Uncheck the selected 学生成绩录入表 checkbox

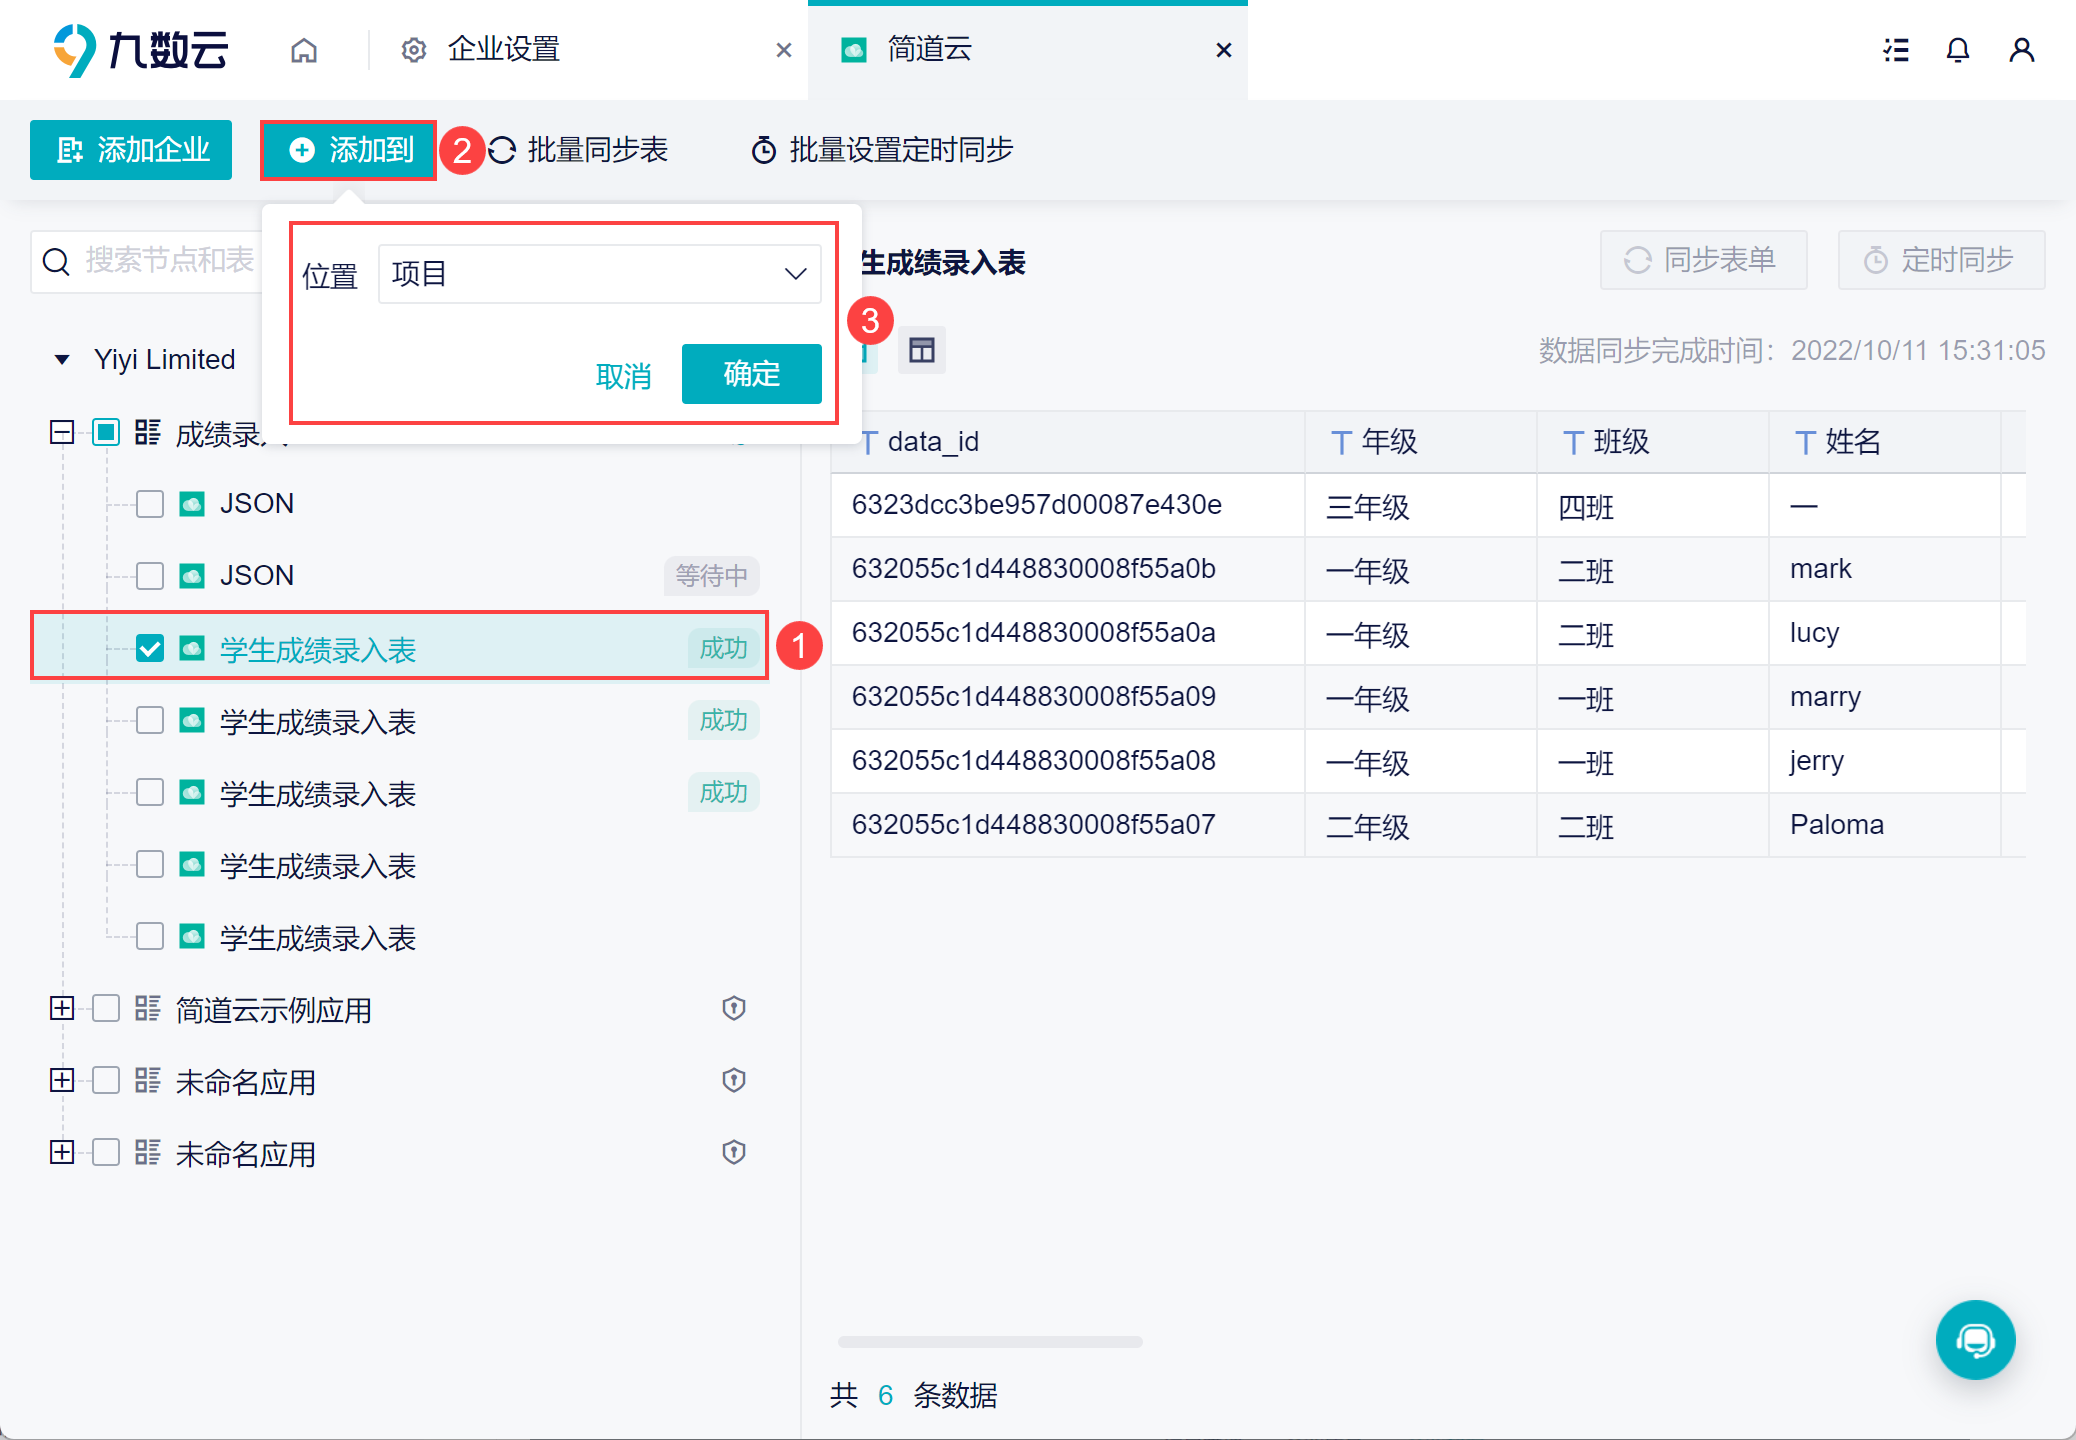tap(150, 648)
